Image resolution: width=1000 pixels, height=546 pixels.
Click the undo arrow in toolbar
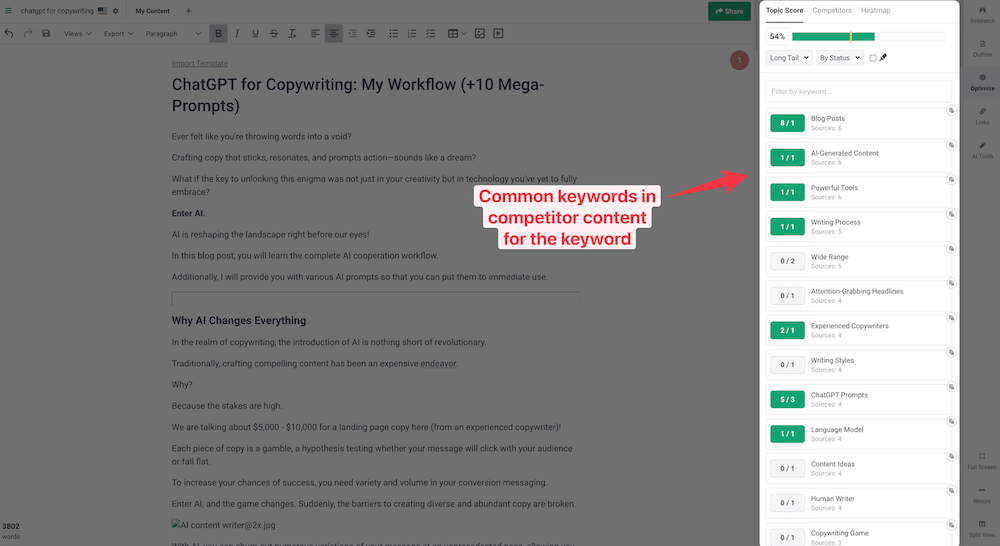click(x=9, y=33)
